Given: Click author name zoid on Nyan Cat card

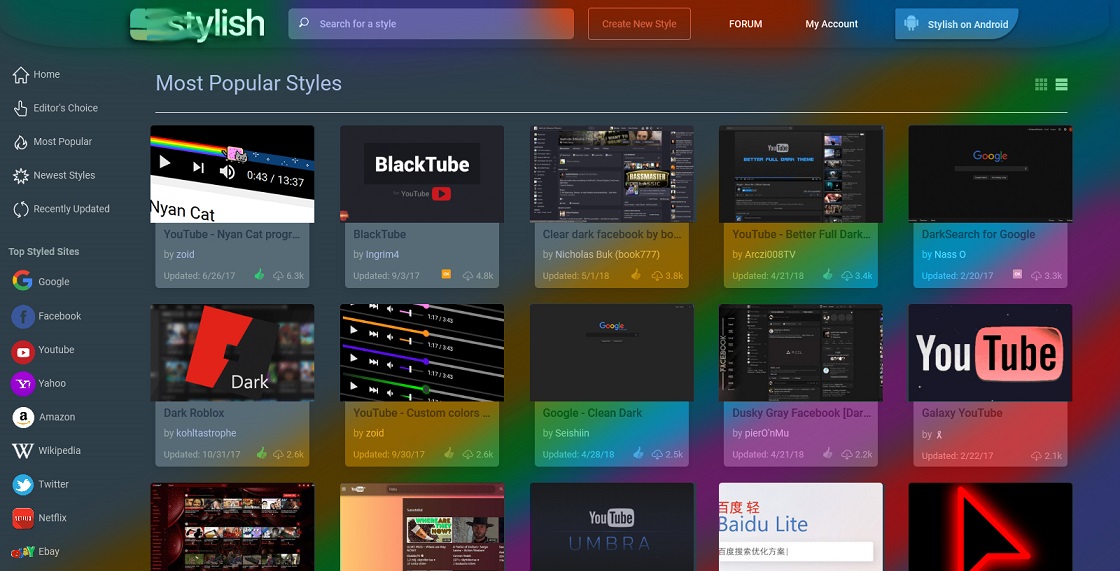Looking at the screenshot, I should [x=186, y=254].
